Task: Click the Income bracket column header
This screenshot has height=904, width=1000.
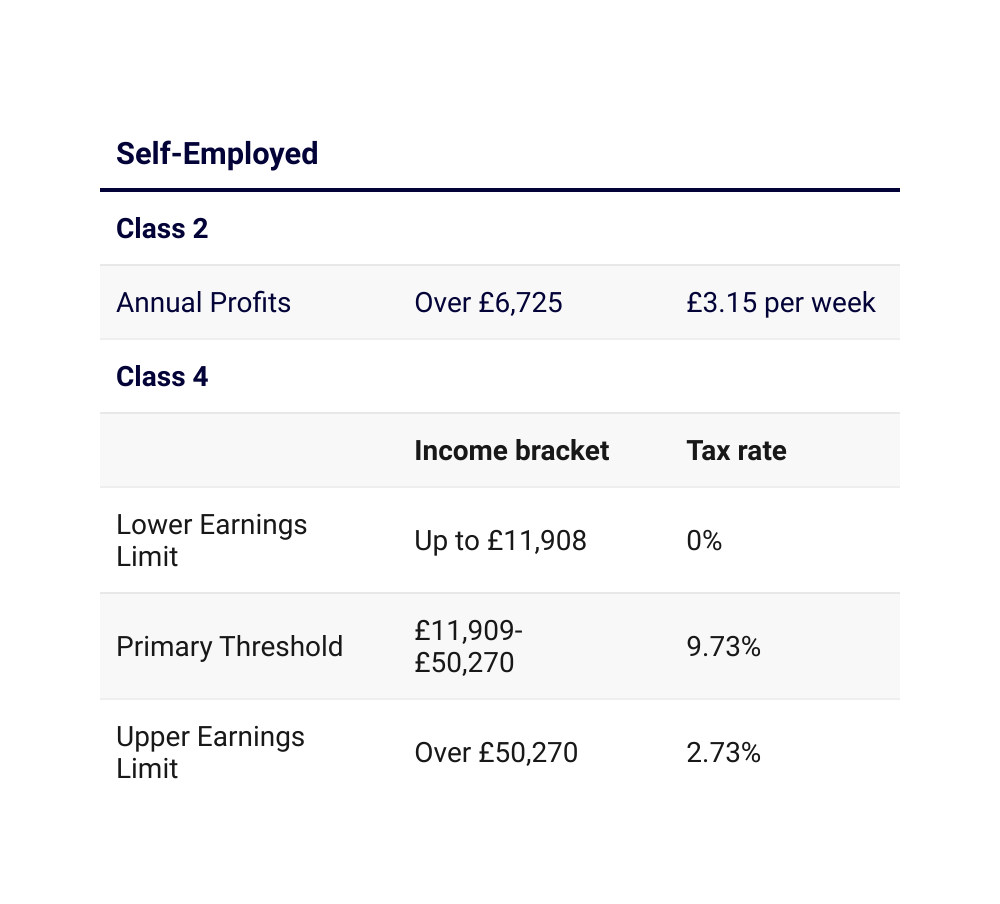Action: [x=511, y=451]
